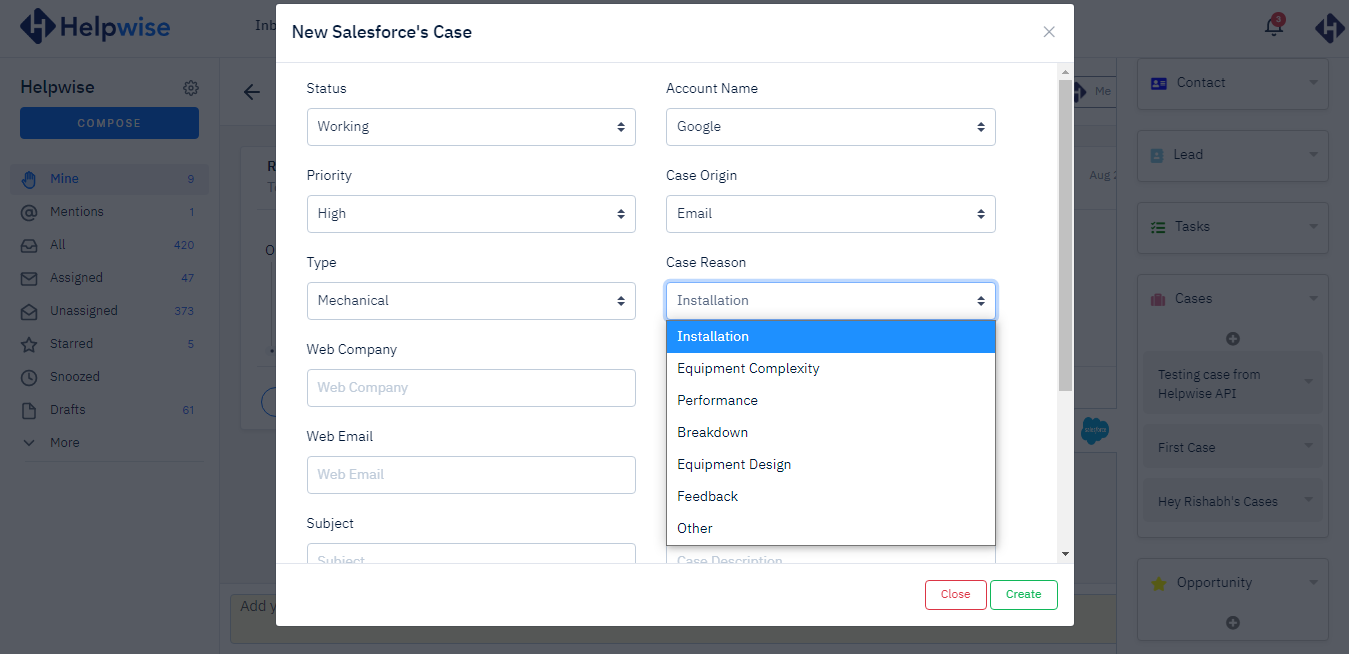Expand the Type dropdown
The image size is (1349, 654).
point(471,301)
